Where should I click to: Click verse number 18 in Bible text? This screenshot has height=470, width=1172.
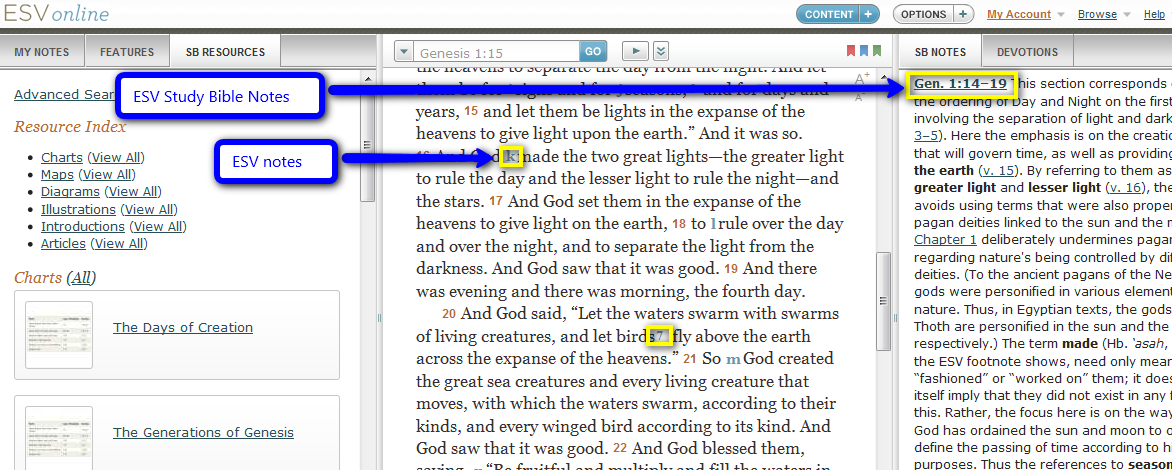679,223
